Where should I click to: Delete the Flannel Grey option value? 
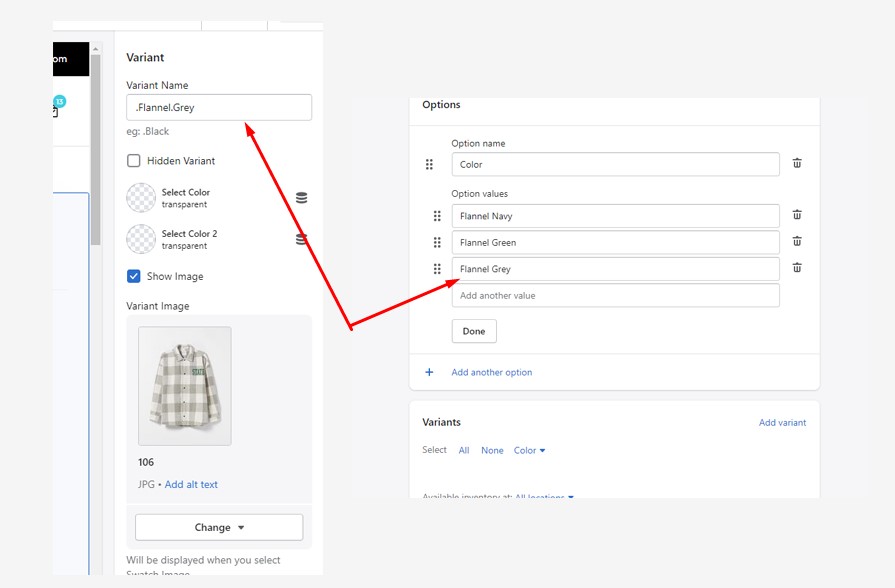tap(797, 268)
